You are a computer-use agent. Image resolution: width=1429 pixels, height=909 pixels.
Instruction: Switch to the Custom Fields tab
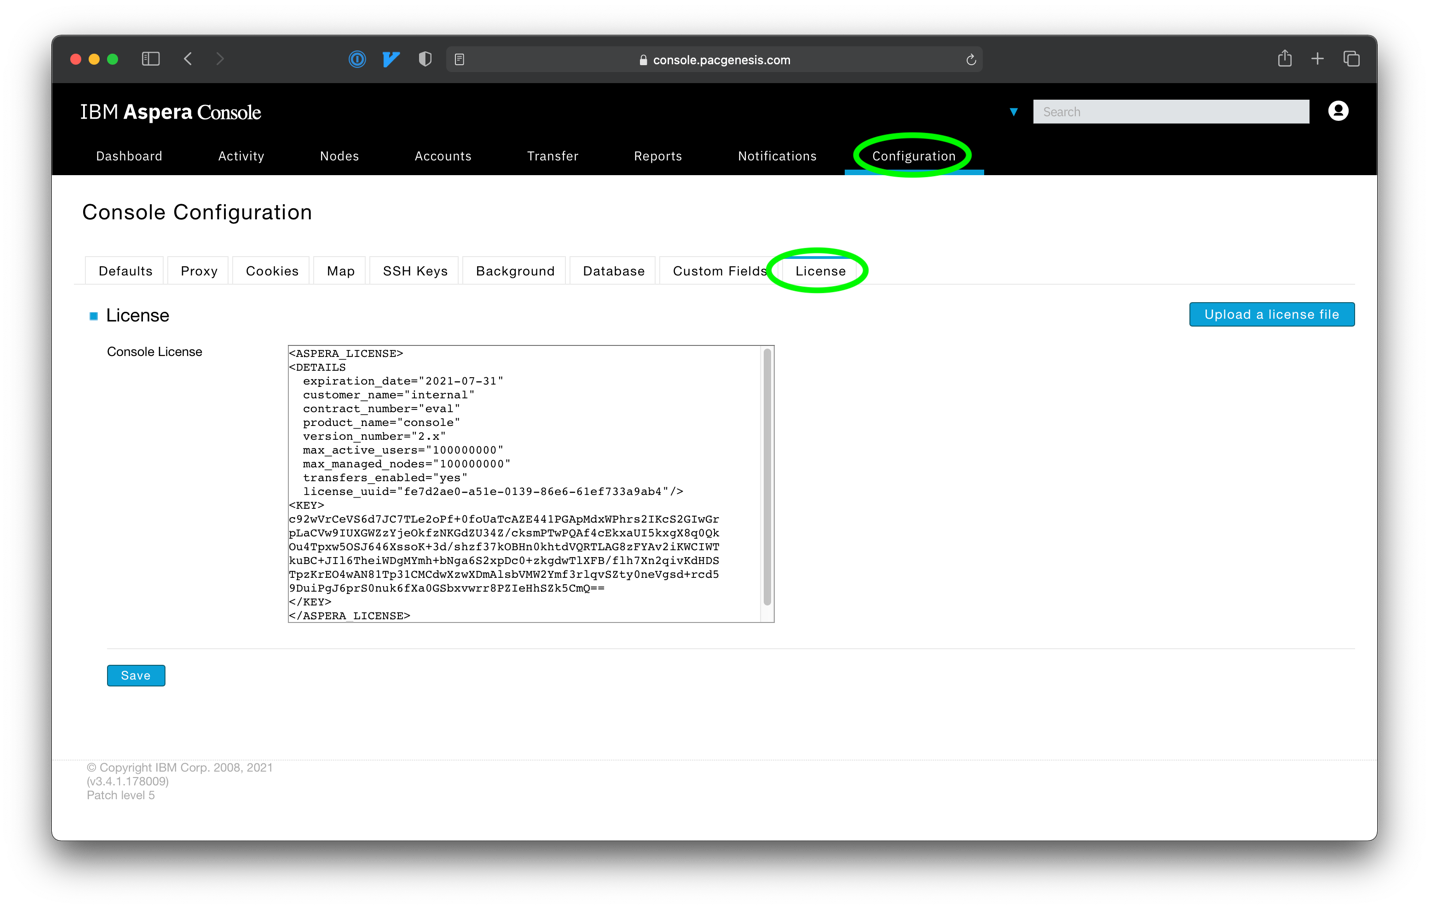tap(720, 271)
